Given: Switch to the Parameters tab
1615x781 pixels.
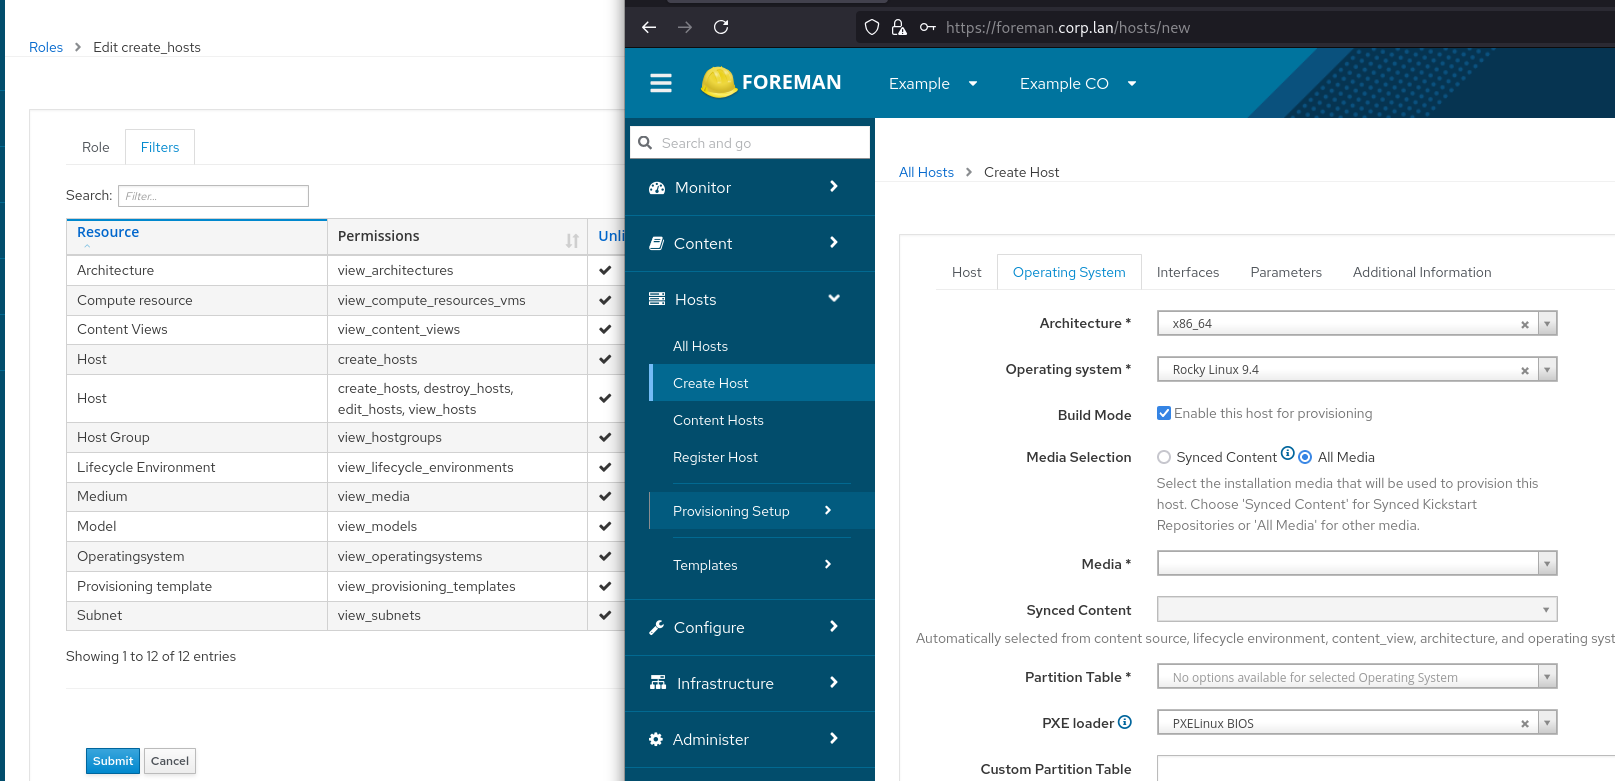Looking at the screenshot, I should point(1285,272).
